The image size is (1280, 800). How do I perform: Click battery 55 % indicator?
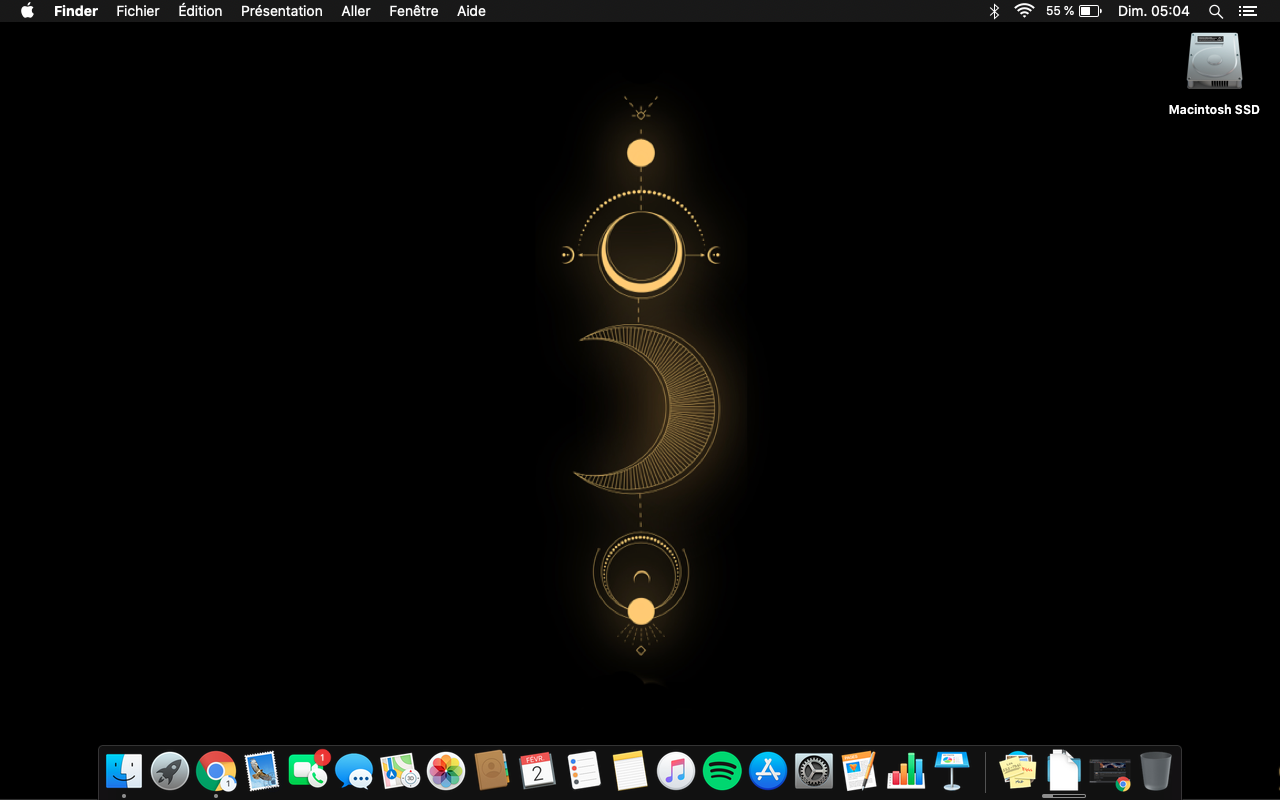tap(1074, 11)
